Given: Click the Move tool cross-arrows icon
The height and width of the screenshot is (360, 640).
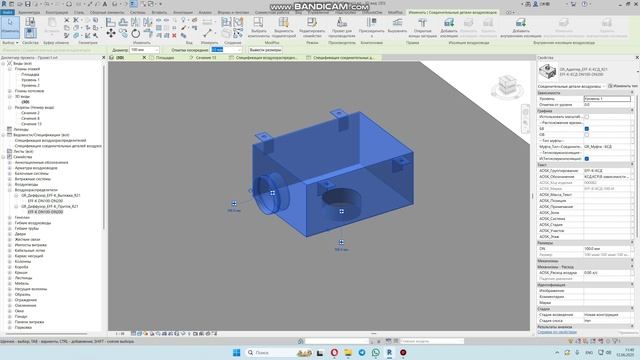Looking at the screenshot, I should point(111,33).
